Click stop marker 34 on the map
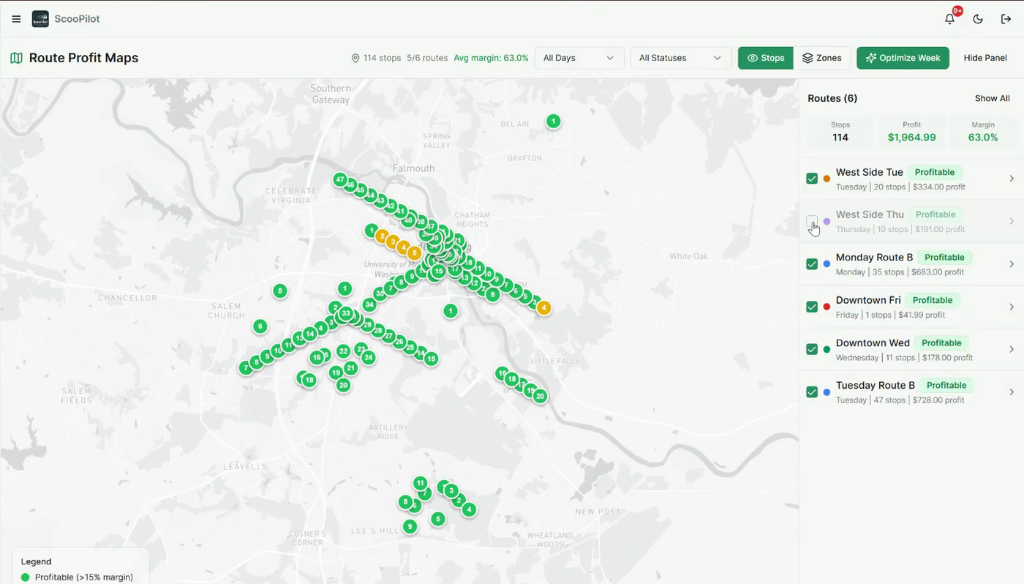The width and height of the screenshot is (1024, 584). 370,304
